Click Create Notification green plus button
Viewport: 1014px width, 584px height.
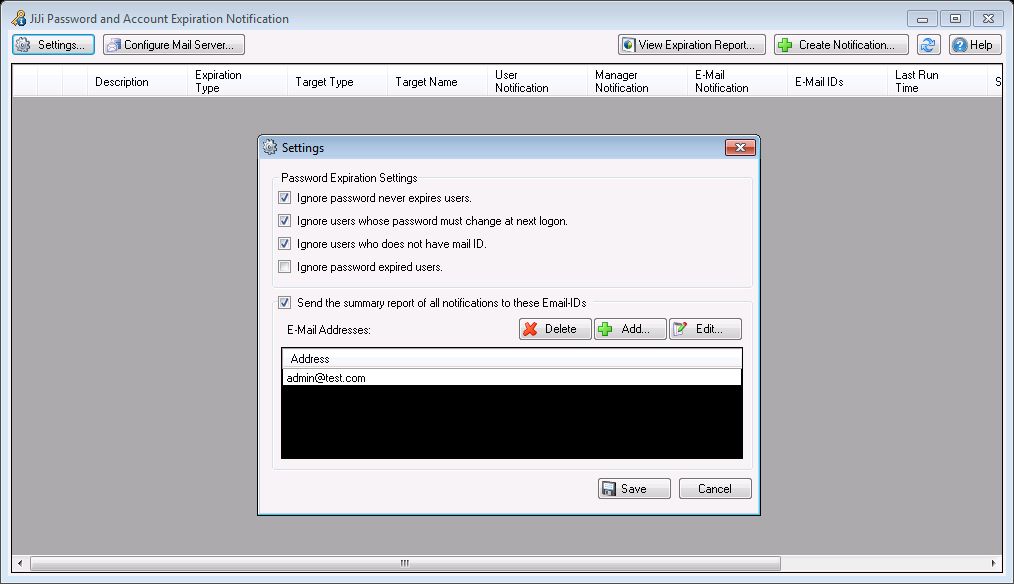tap(841, 45)
